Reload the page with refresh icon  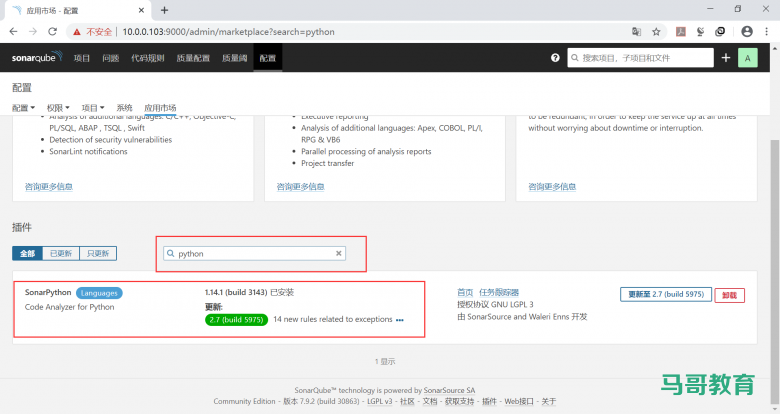point(54,31)
